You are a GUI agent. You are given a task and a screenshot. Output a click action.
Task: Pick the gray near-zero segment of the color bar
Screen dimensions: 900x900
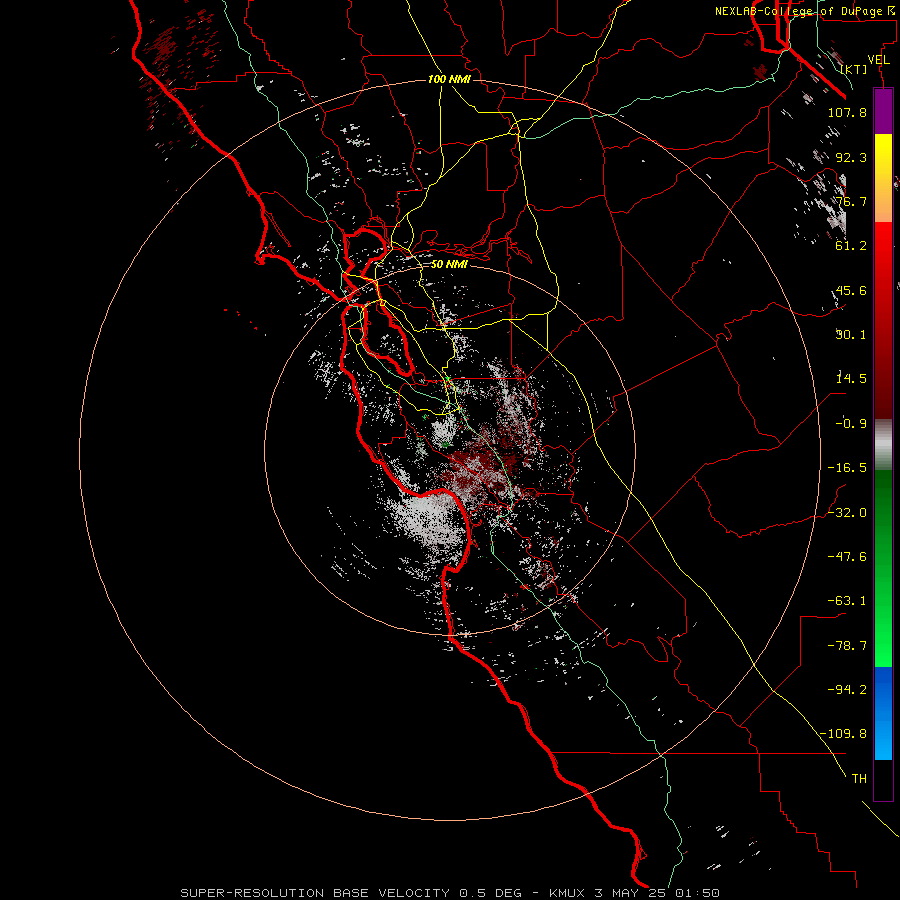click(883, 442)
